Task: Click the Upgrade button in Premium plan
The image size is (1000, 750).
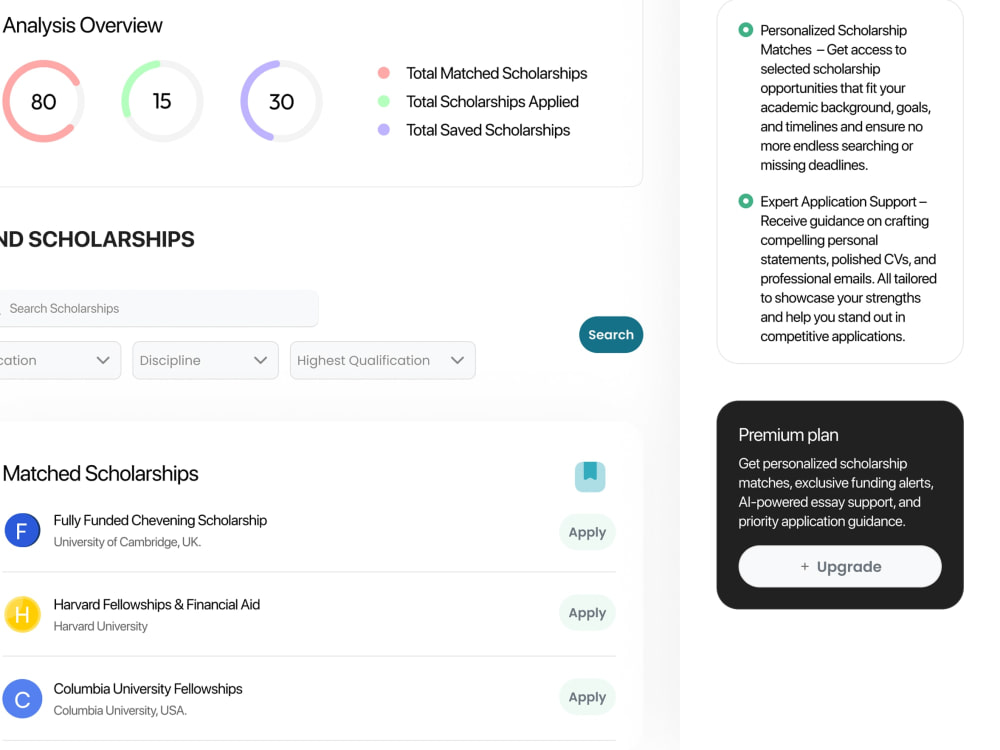Action: pos(840,566)
